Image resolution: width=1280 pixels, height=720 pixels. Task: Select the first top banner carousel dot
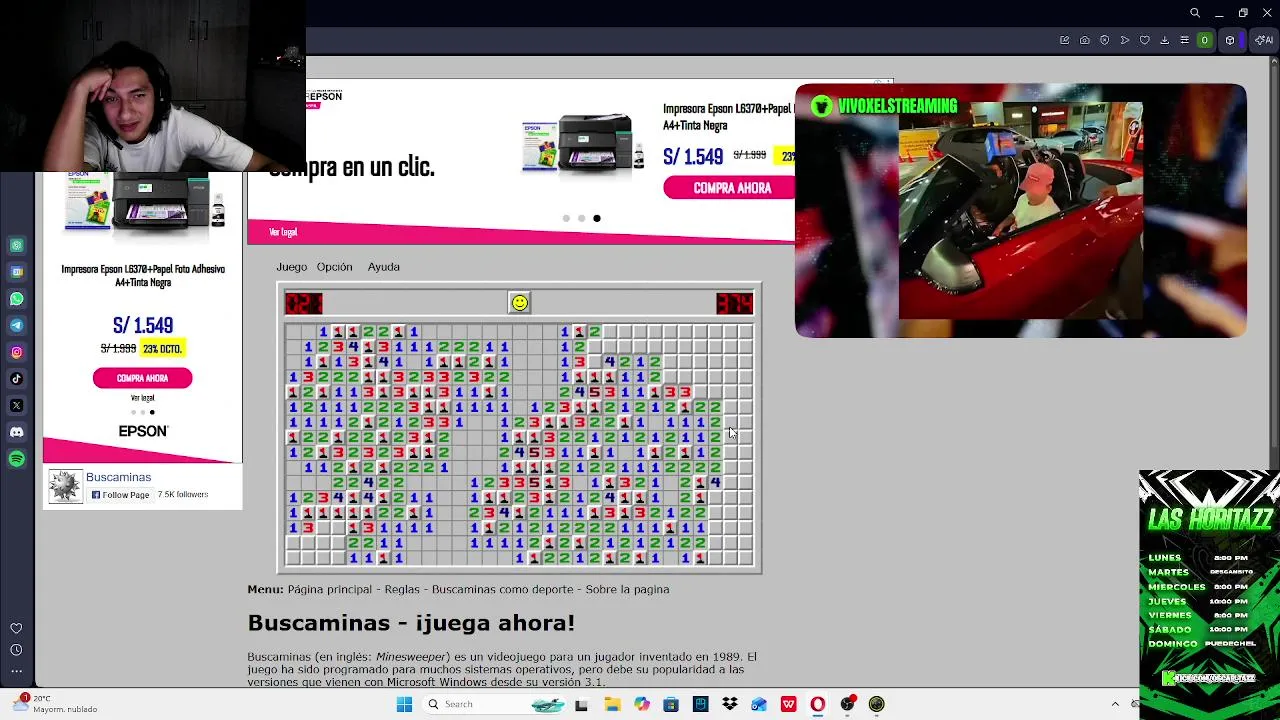point(566,218)
